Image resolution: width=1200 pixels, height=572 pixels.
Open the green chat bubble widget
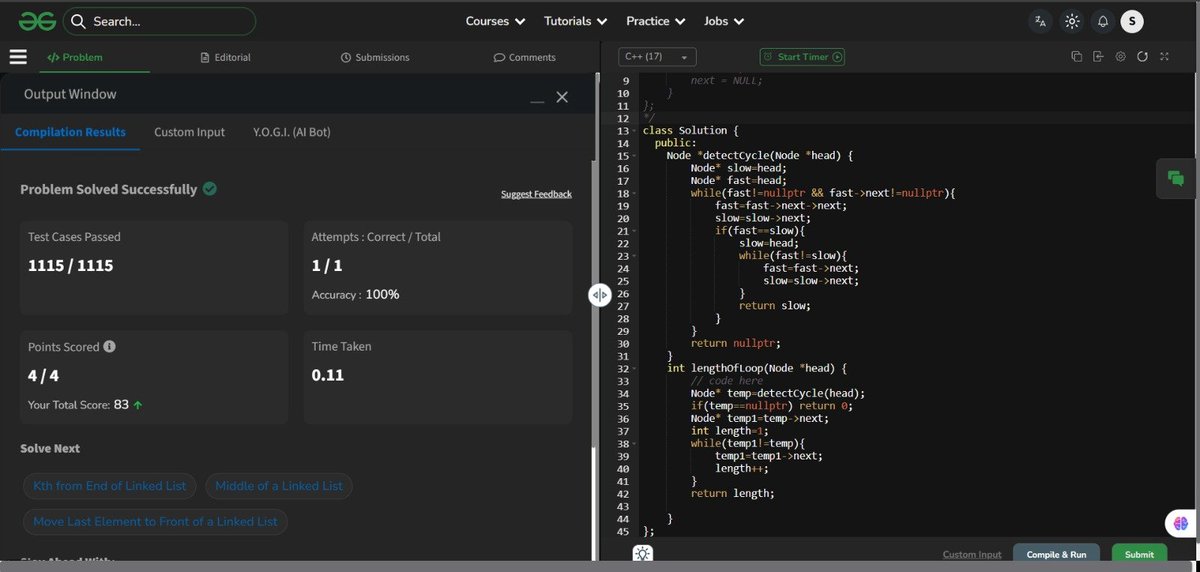coord(1176,179)
